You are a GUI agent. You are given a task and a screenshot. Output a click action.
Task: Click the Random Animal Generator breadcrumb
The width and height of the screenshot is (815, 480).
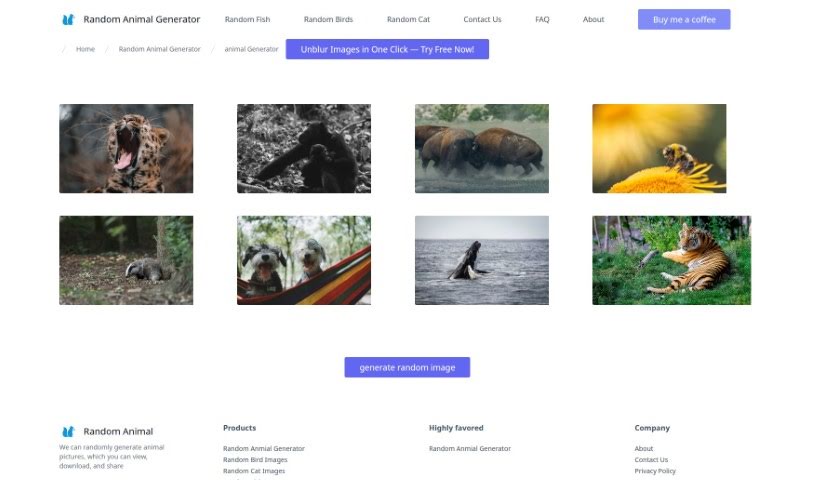click(159, 49)
